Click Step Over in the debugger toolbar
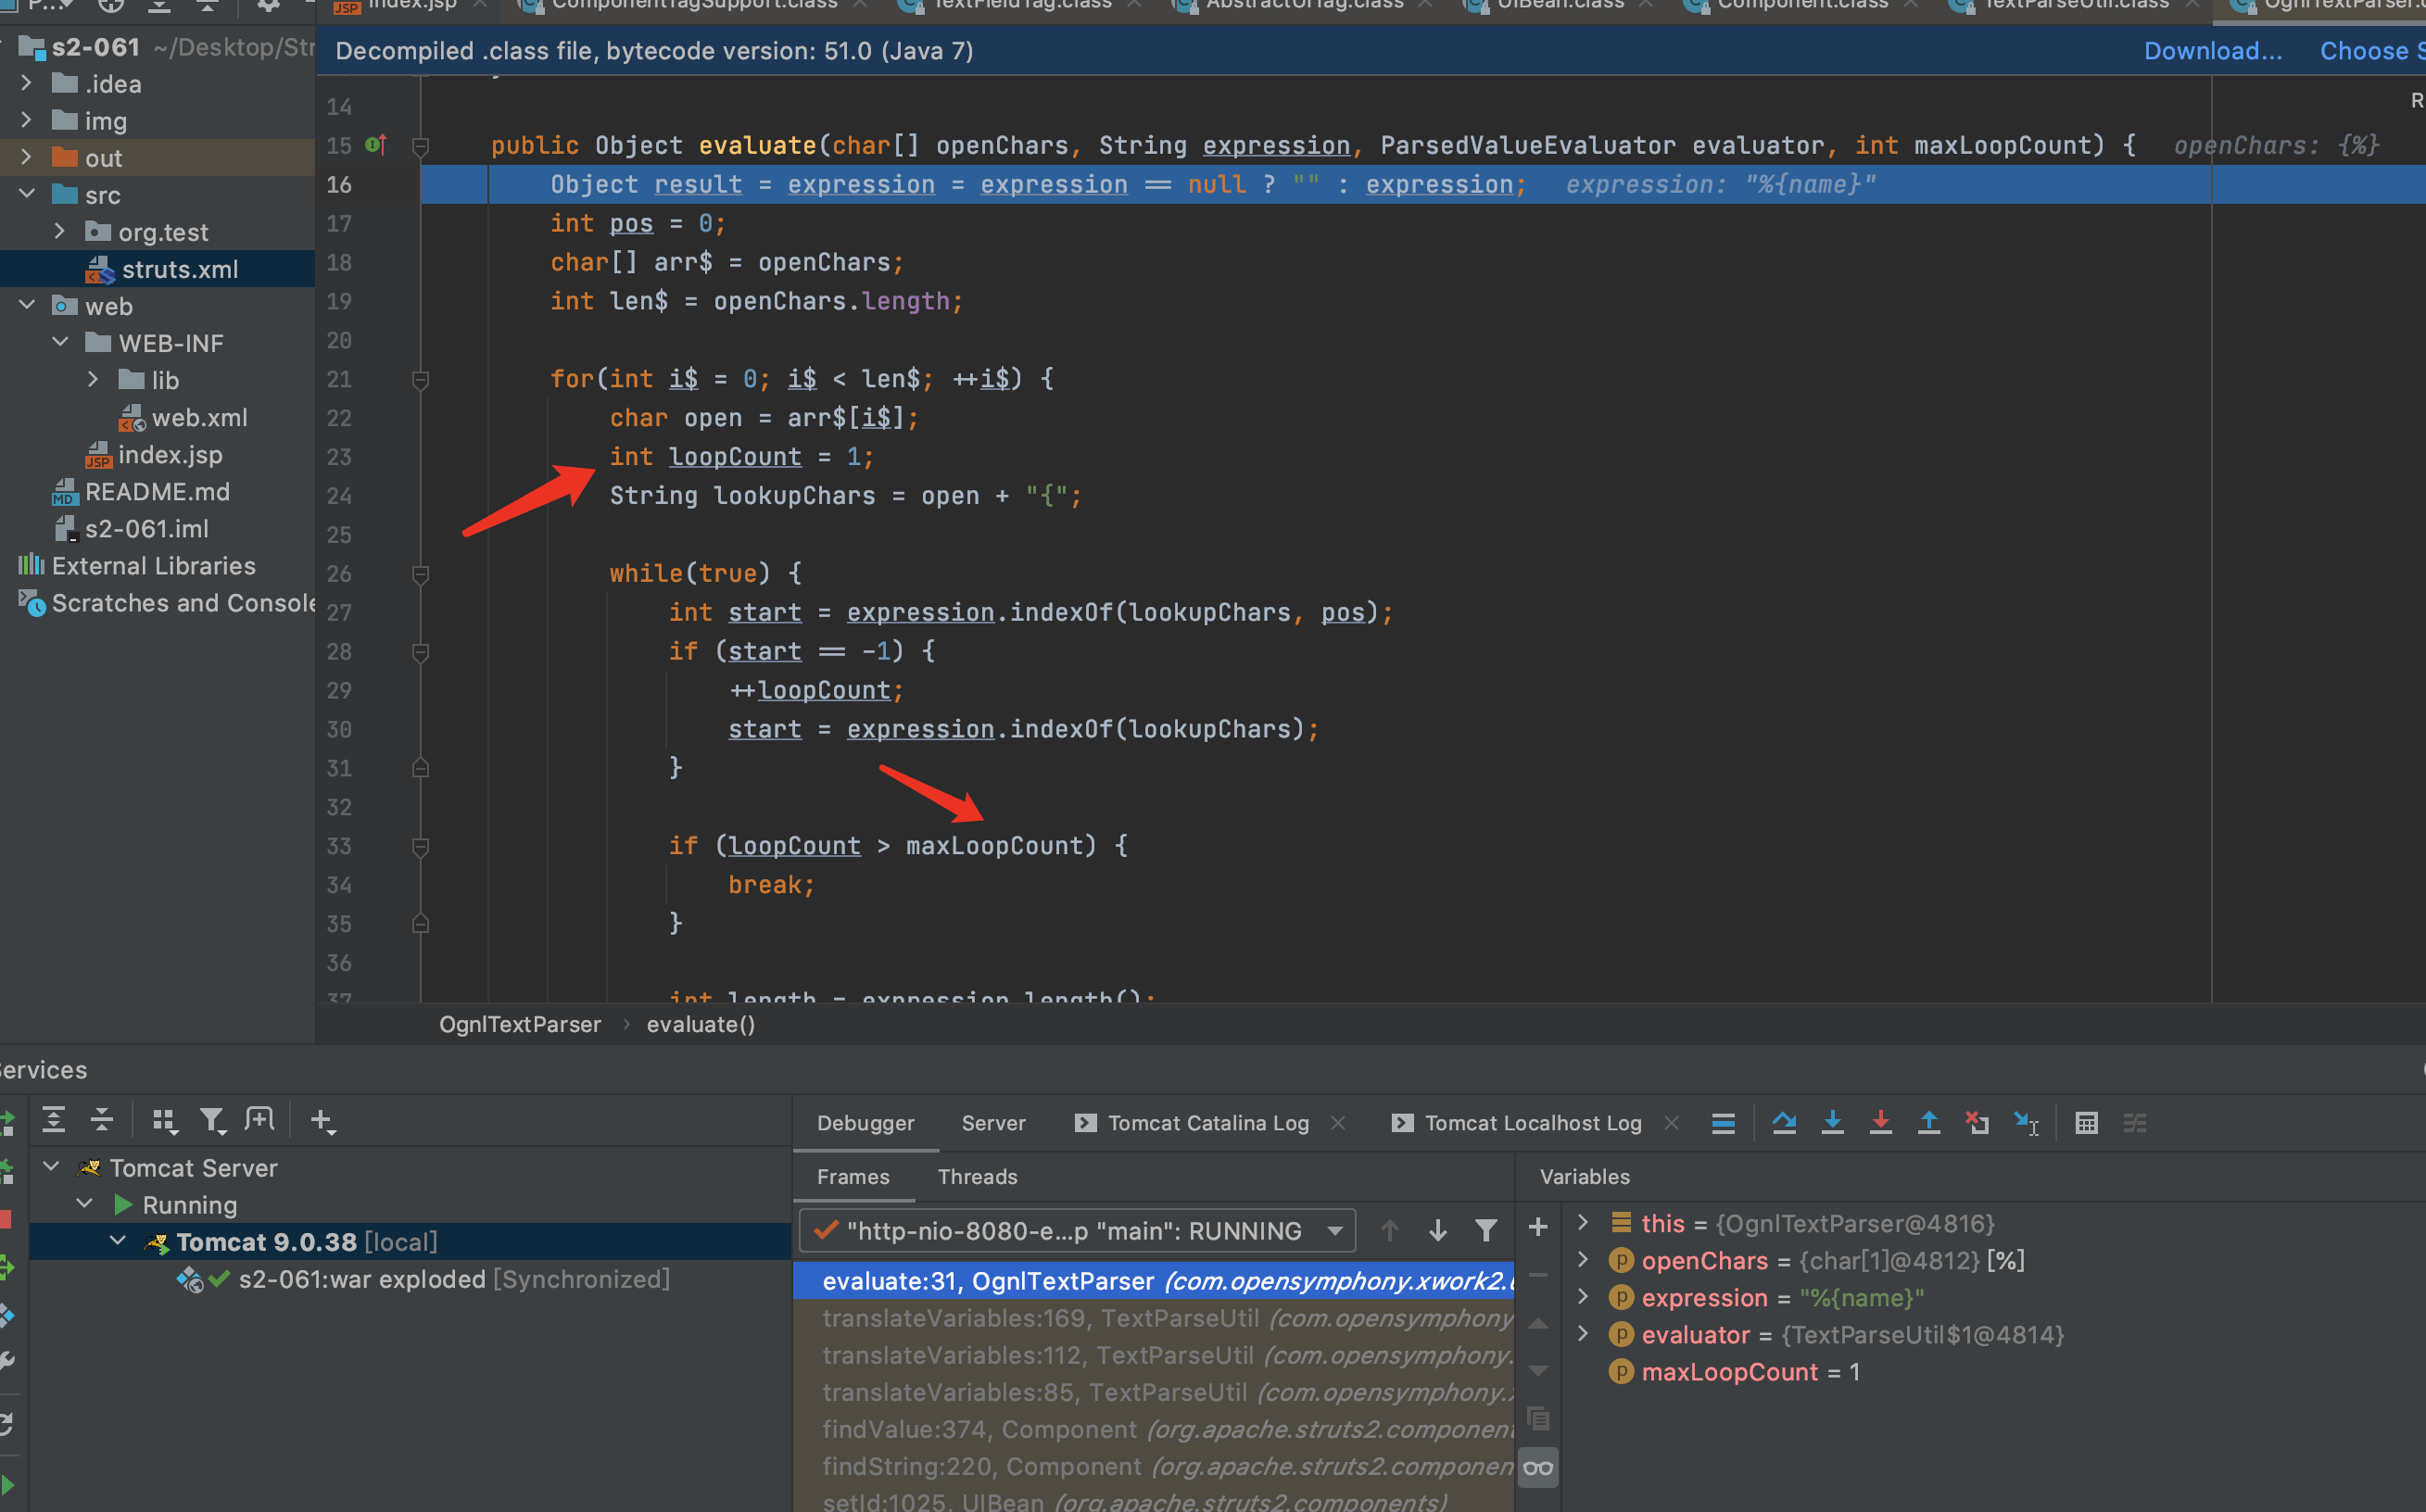 pos(1783,1123)
